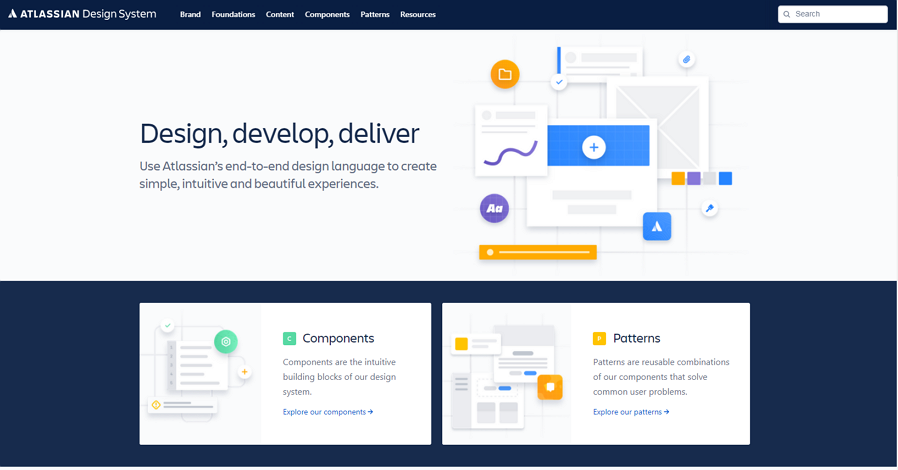Click the checkmark circle icon in the hero illustration
This screenshot has height=470, width=898.
click(559, 82)
